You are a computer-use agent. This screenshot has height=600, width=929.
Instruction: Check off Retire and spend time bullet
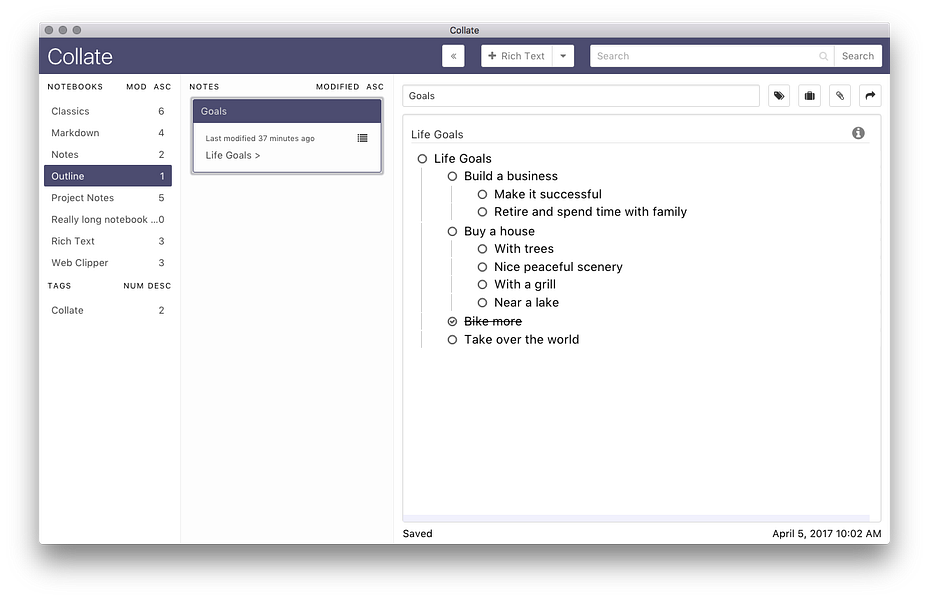482,211
